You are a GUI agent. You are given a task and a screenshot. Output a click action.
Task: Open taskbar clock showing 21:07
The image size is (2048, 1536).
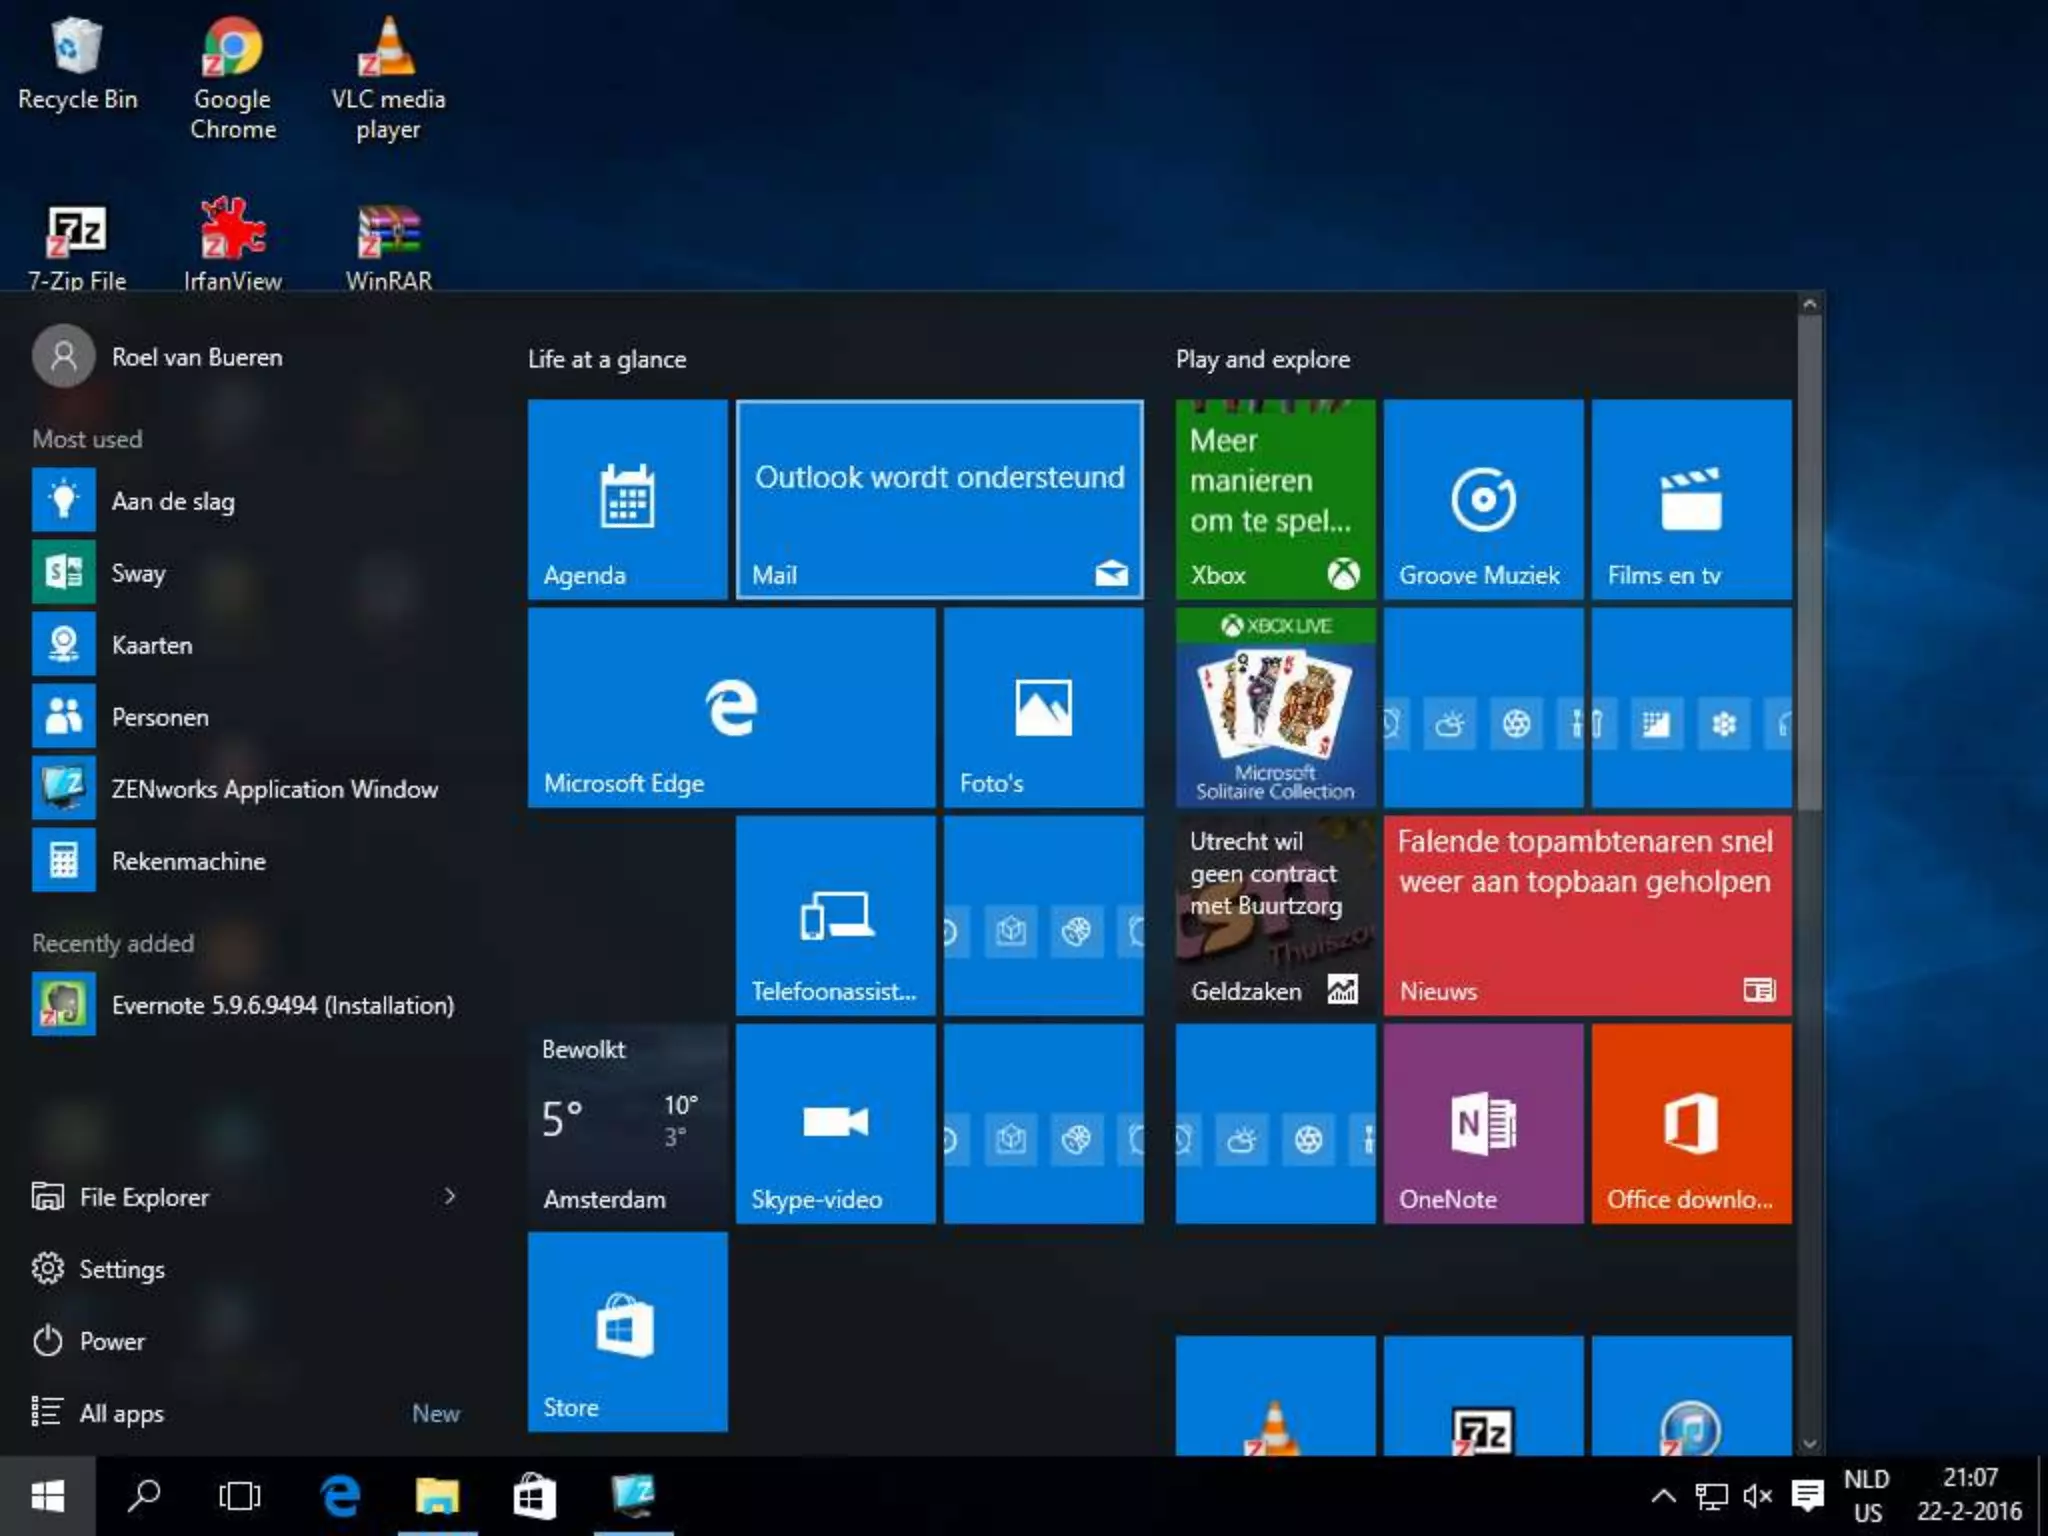coord(1969,1495)
